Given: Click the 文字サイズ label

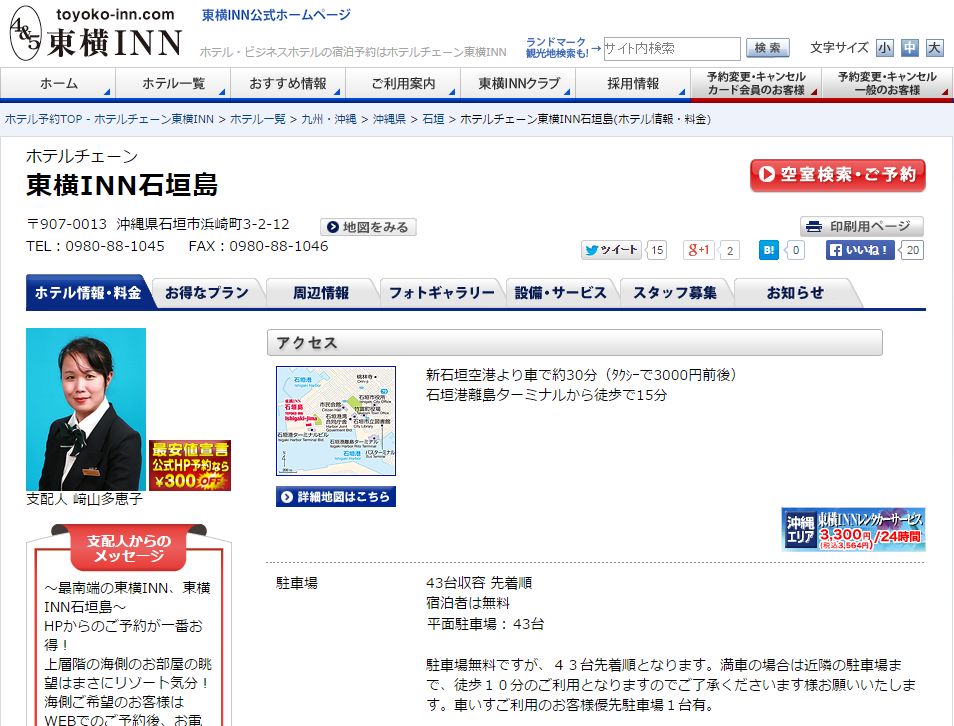Looking at the screenshot, I should (x=840, y=47).
